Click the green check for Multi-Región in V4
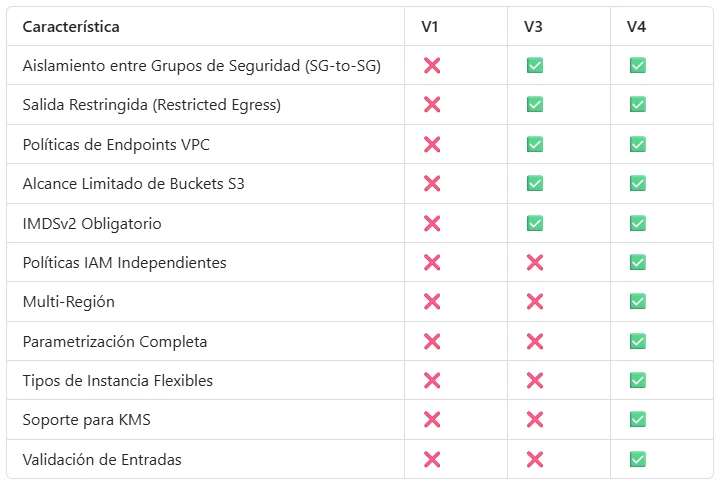The height and width of the screenshot is (487, 721). click(638, 302)
